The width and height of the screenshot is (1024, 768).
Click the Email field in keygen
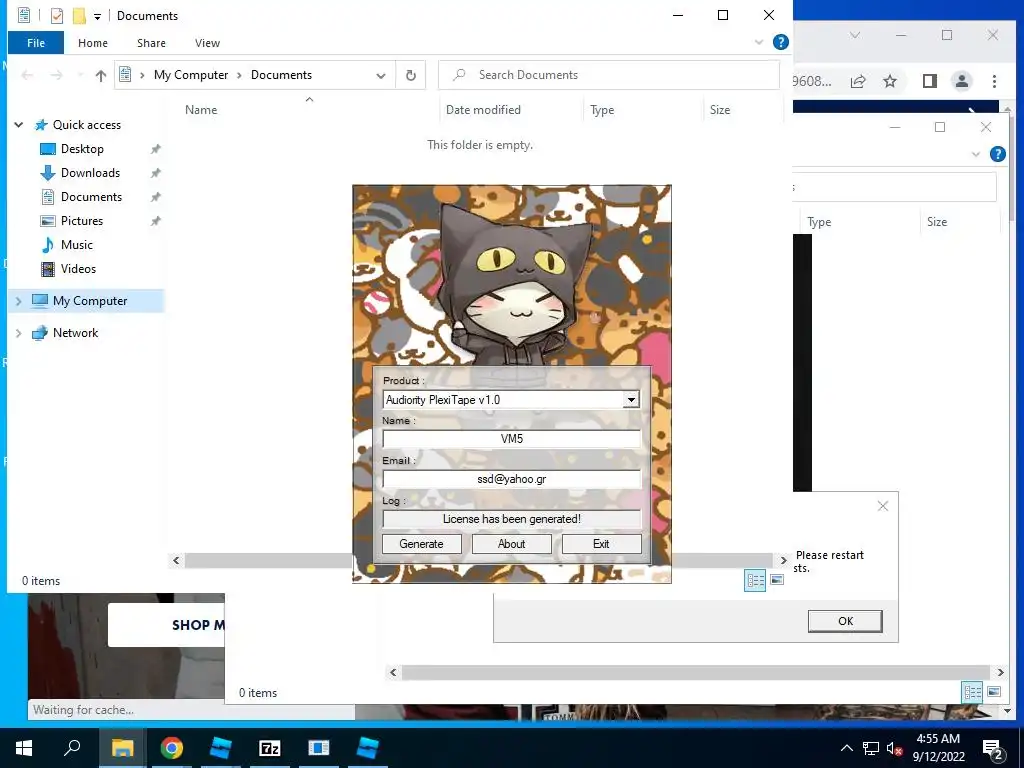tap(511, 479)
